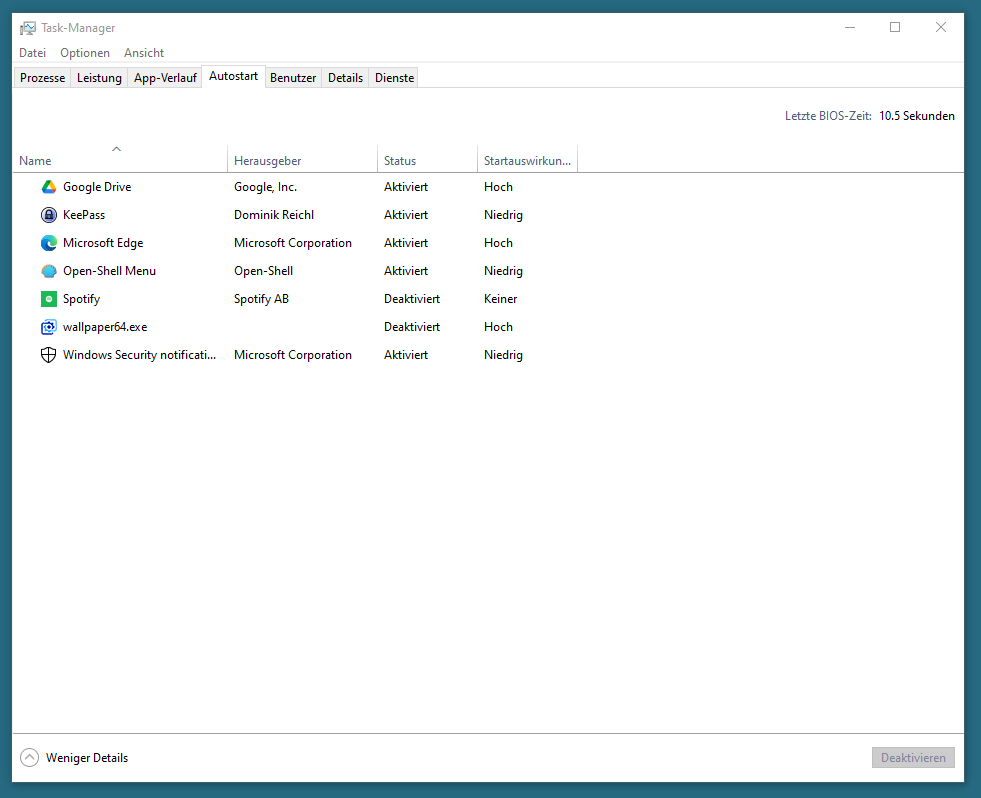Viewport: 981px width, 798px height.
Task: Select the KeePass entry name
Action: coord(84,215)
